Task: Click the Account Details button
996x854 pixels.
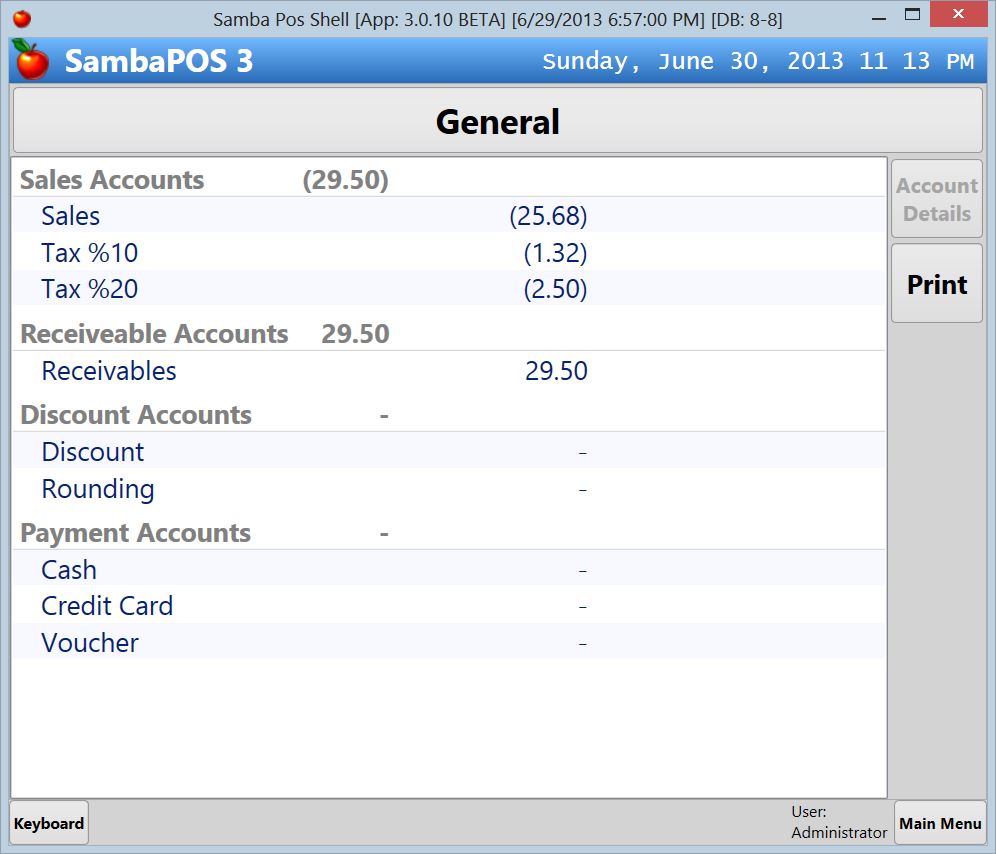Action: click(936, 197)
